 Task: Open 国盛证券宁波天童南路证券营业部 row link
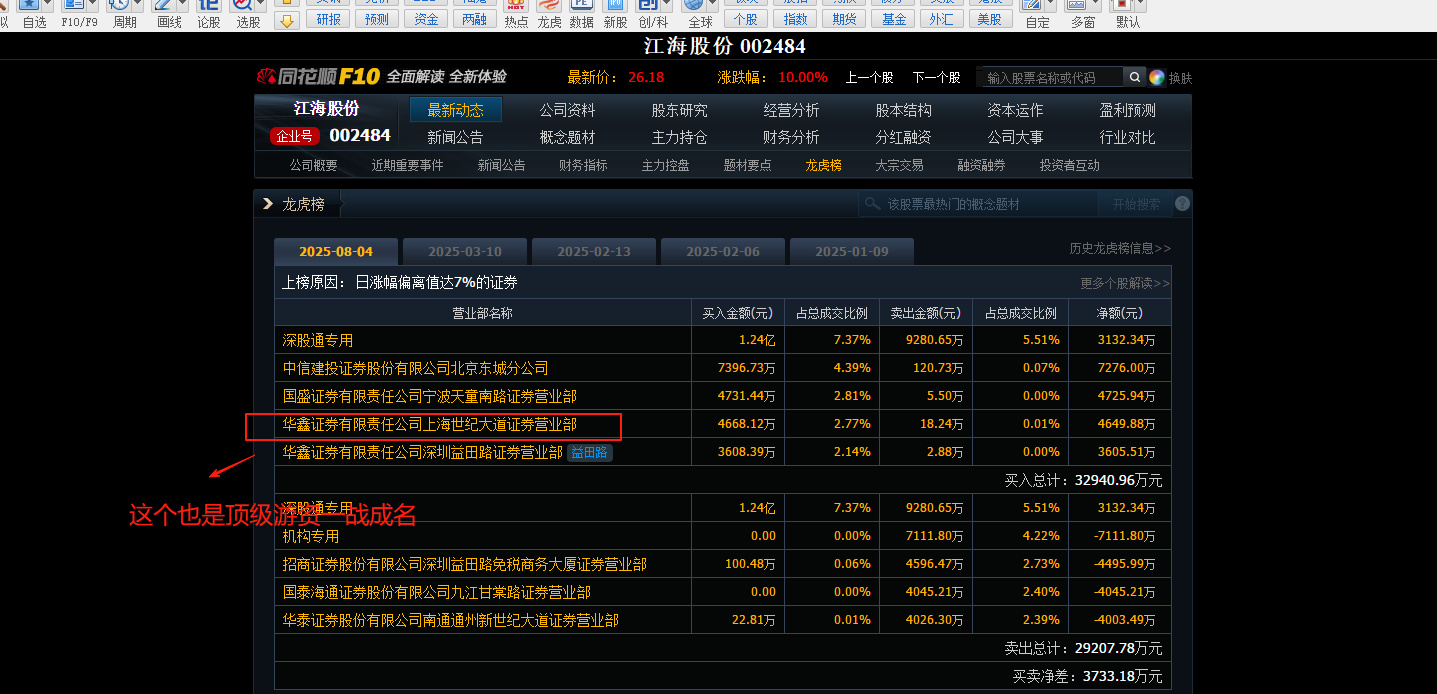(x=429, y=396)
